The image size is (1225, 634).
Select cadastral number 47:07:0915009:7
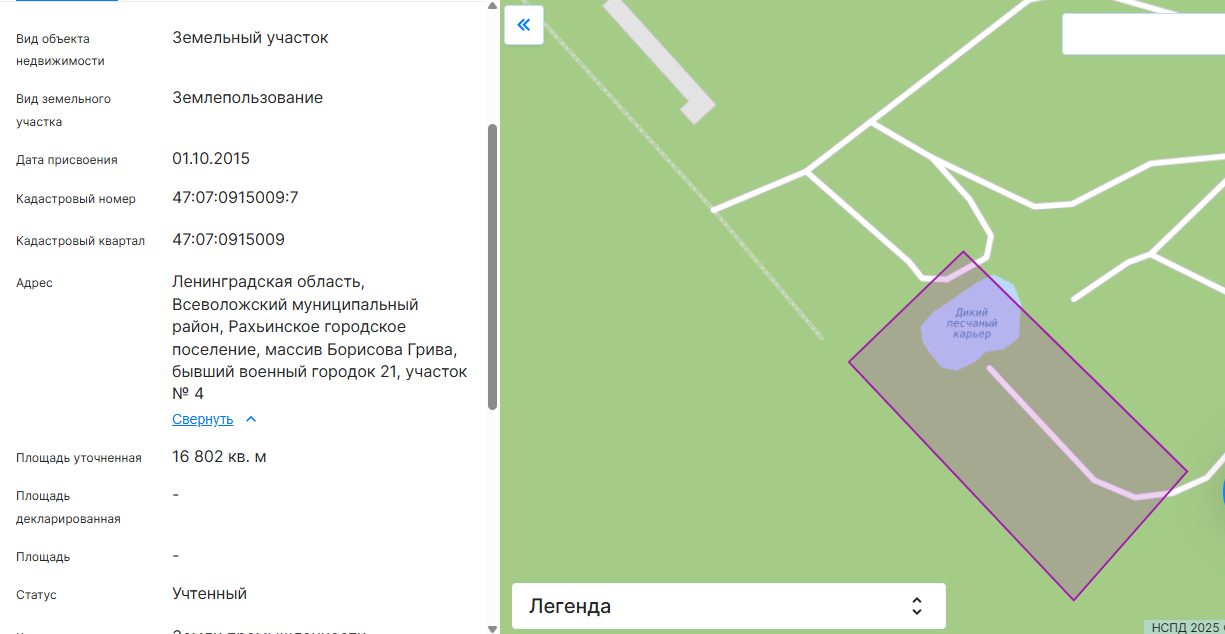pyautogui.click(x=235, y=198)
